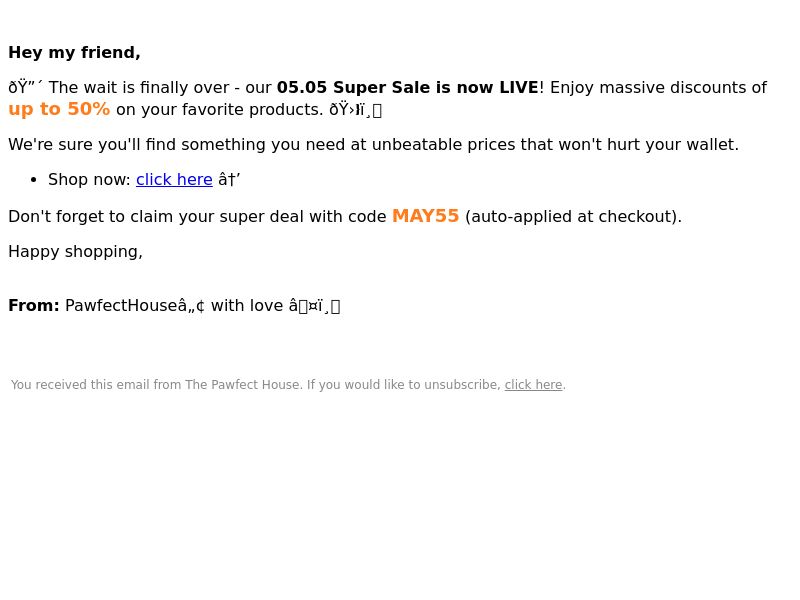Select the 05.05 Super Sale is now LIVE text
The height and width of the screenshot is (600, 800).
pos(408,87)
